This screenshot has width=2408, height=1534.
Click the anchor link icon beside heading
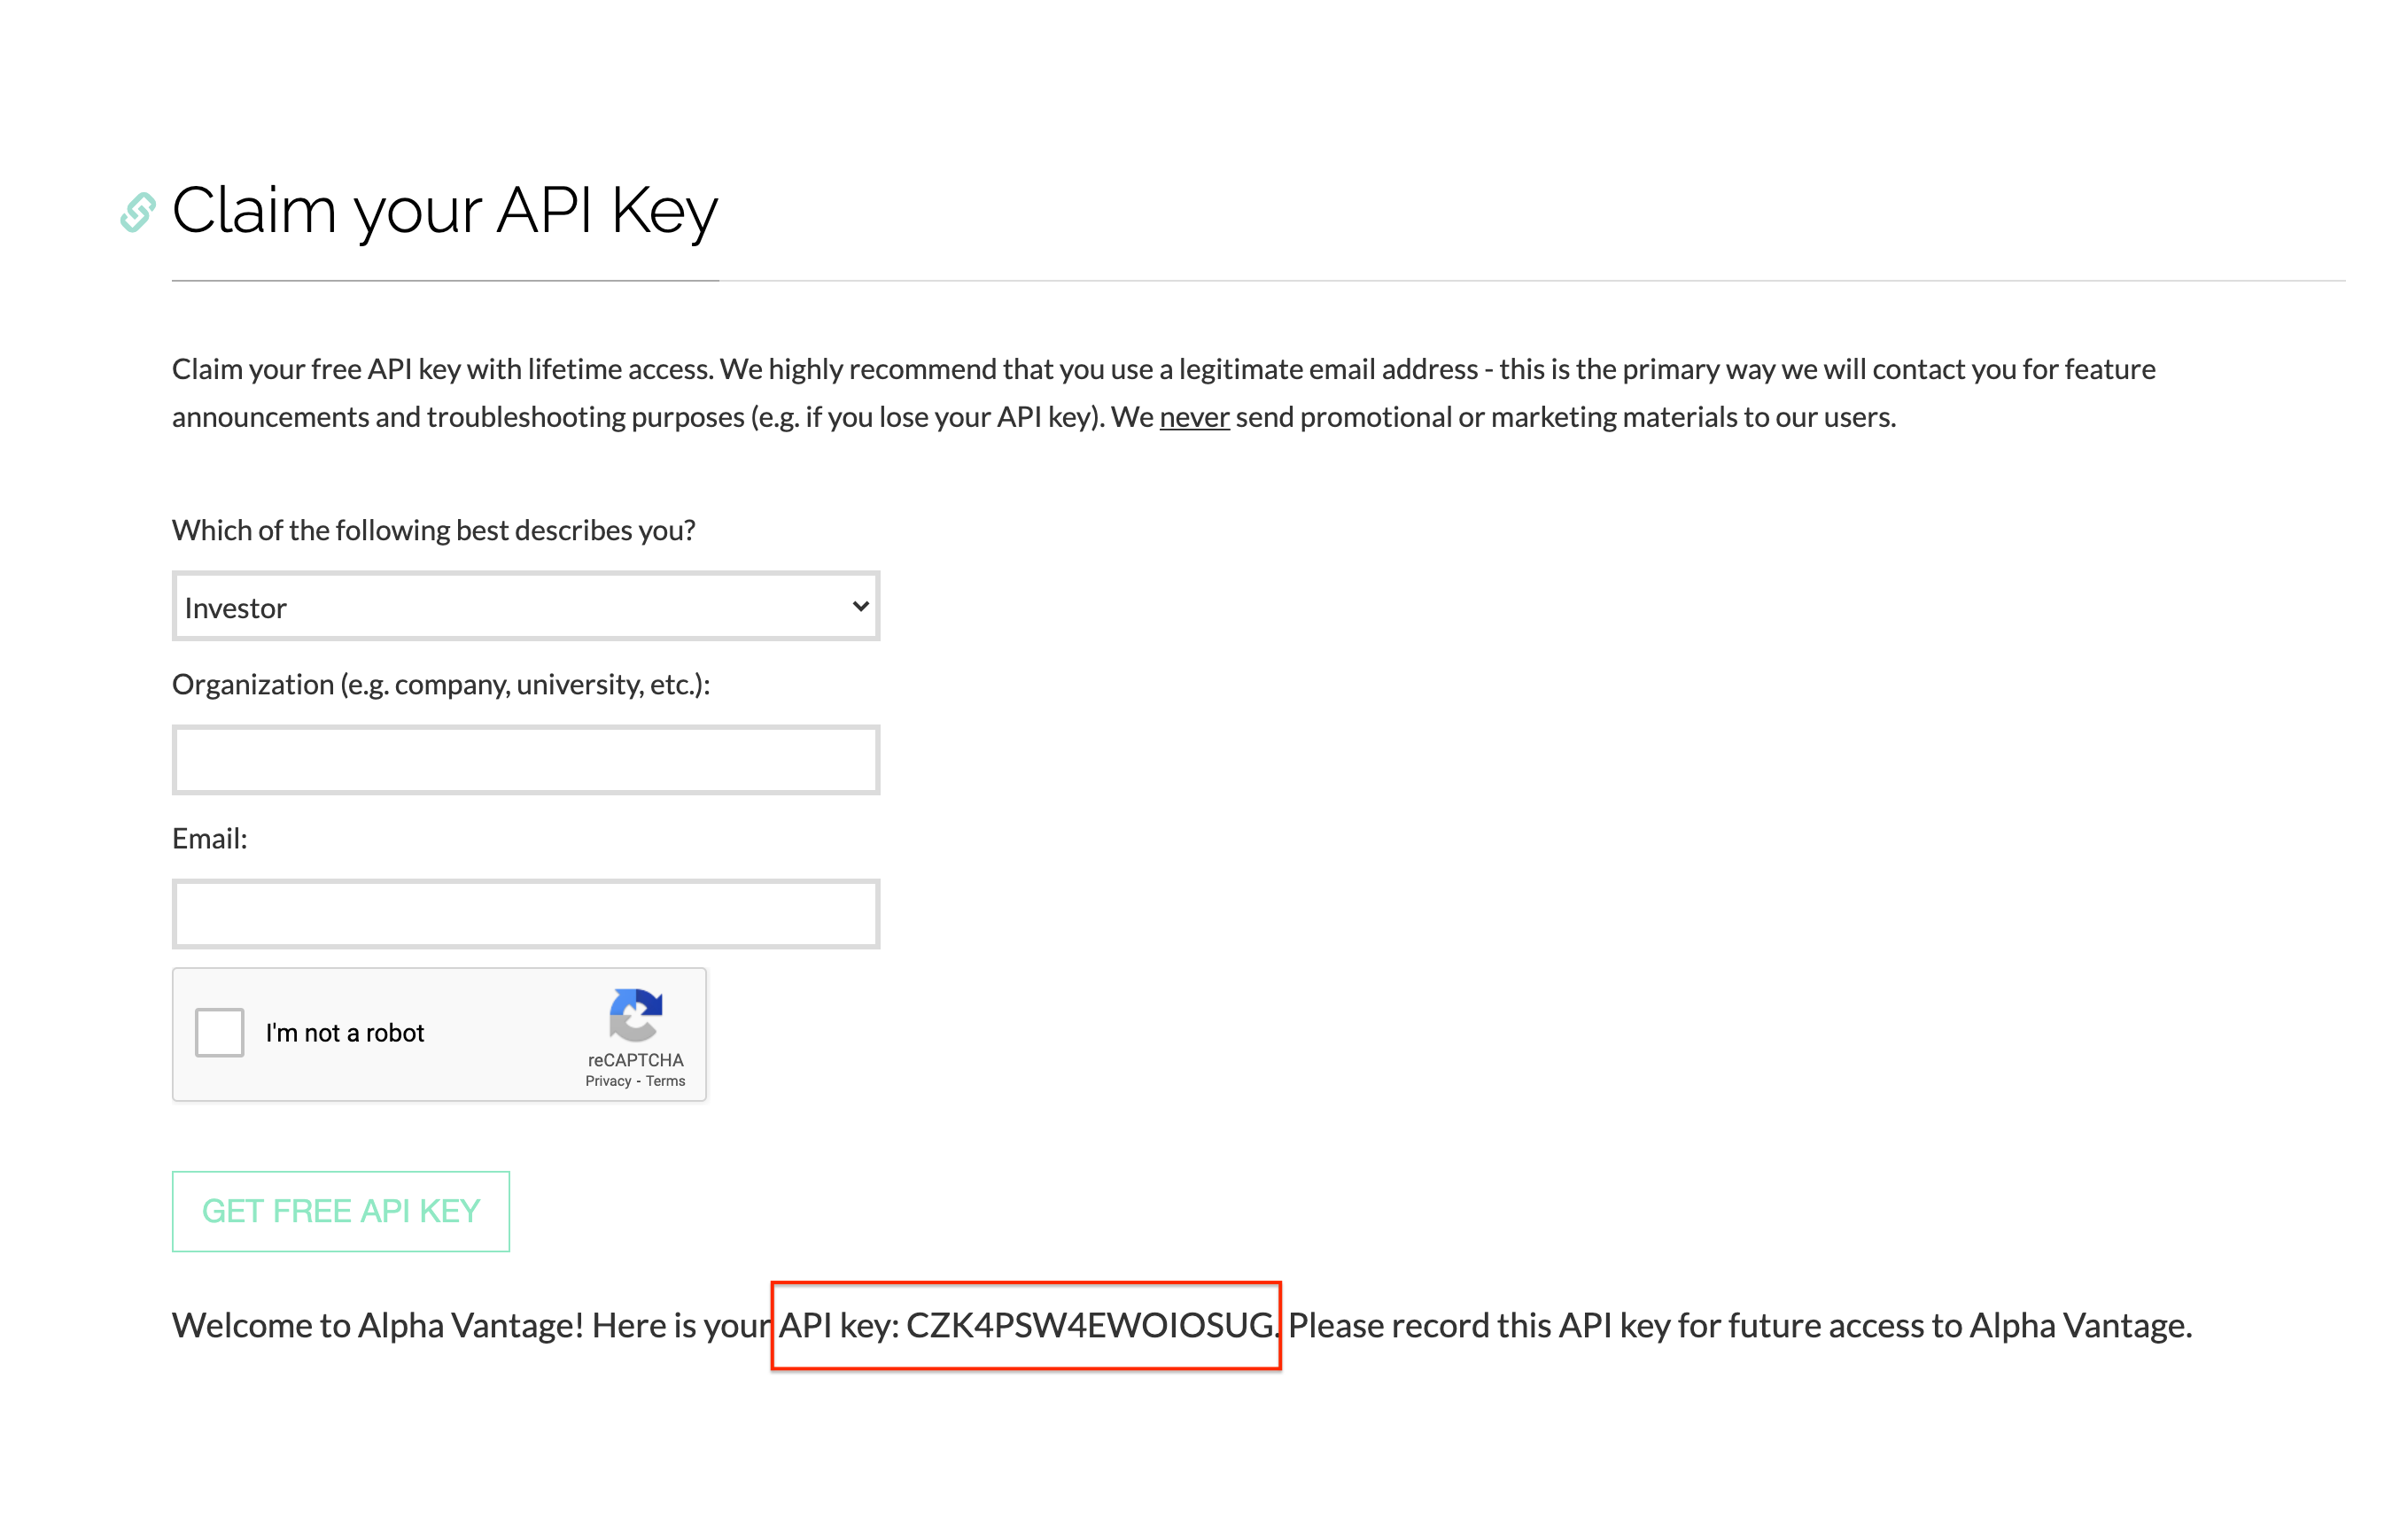coord(138,212)
